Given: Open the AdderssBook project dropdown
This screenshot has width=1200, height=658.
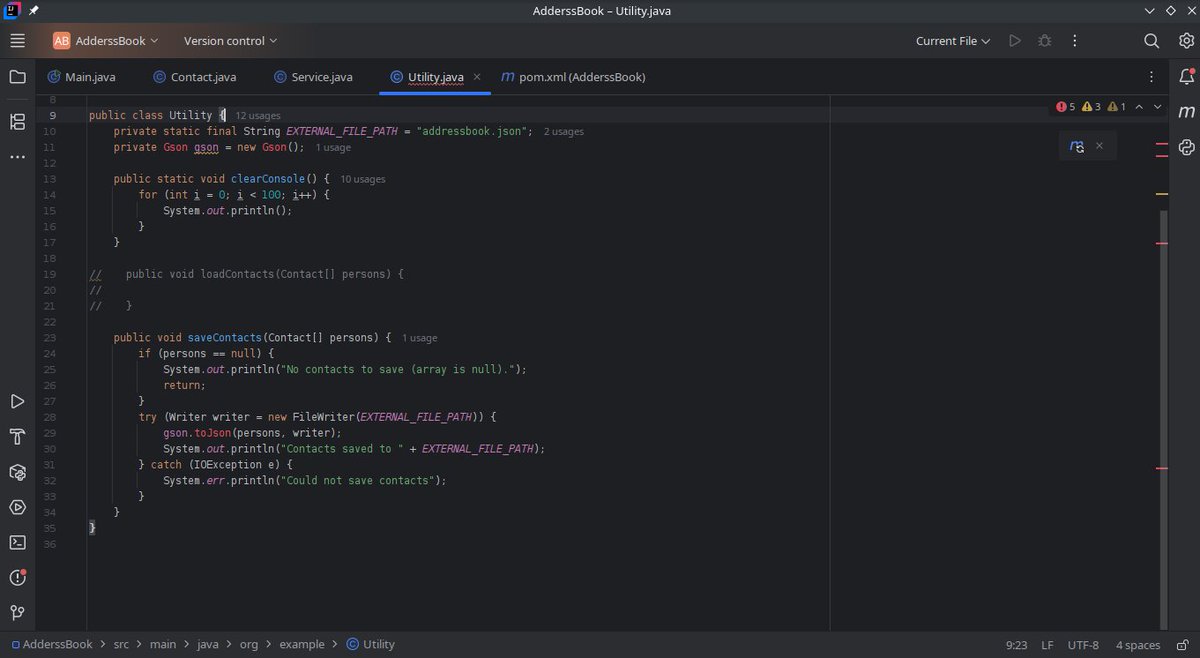Looking at the screenshot, I should tap(106, 41).
